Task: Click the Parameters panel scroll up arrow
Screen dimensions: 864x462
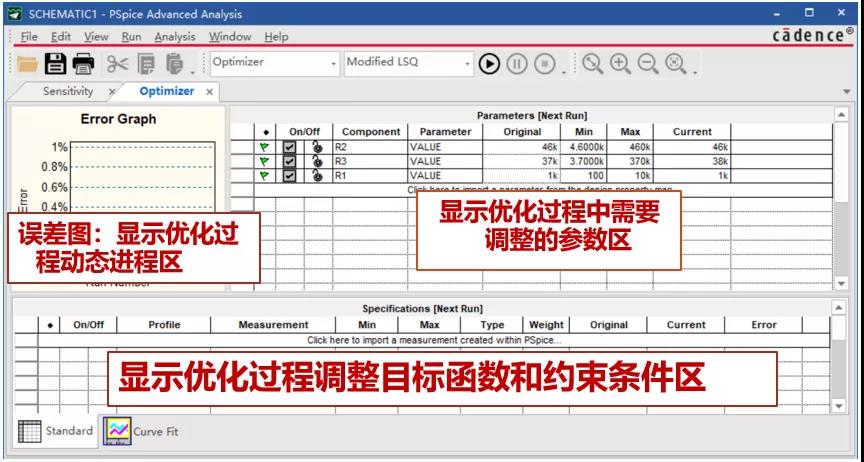Action: point(841,115)
